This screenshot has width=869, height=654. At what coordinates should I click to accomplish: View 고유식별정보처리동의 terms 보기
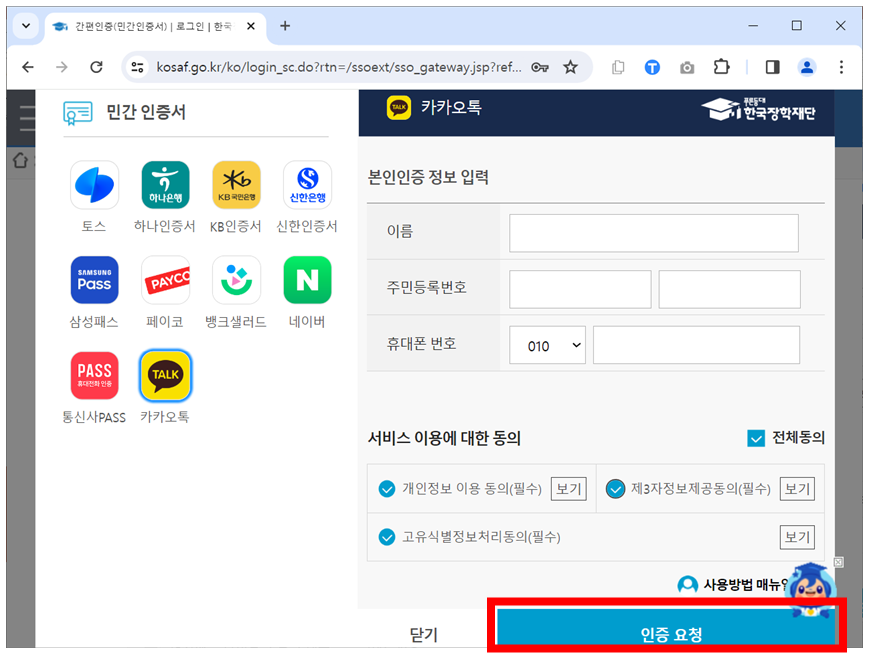[797, 537]
